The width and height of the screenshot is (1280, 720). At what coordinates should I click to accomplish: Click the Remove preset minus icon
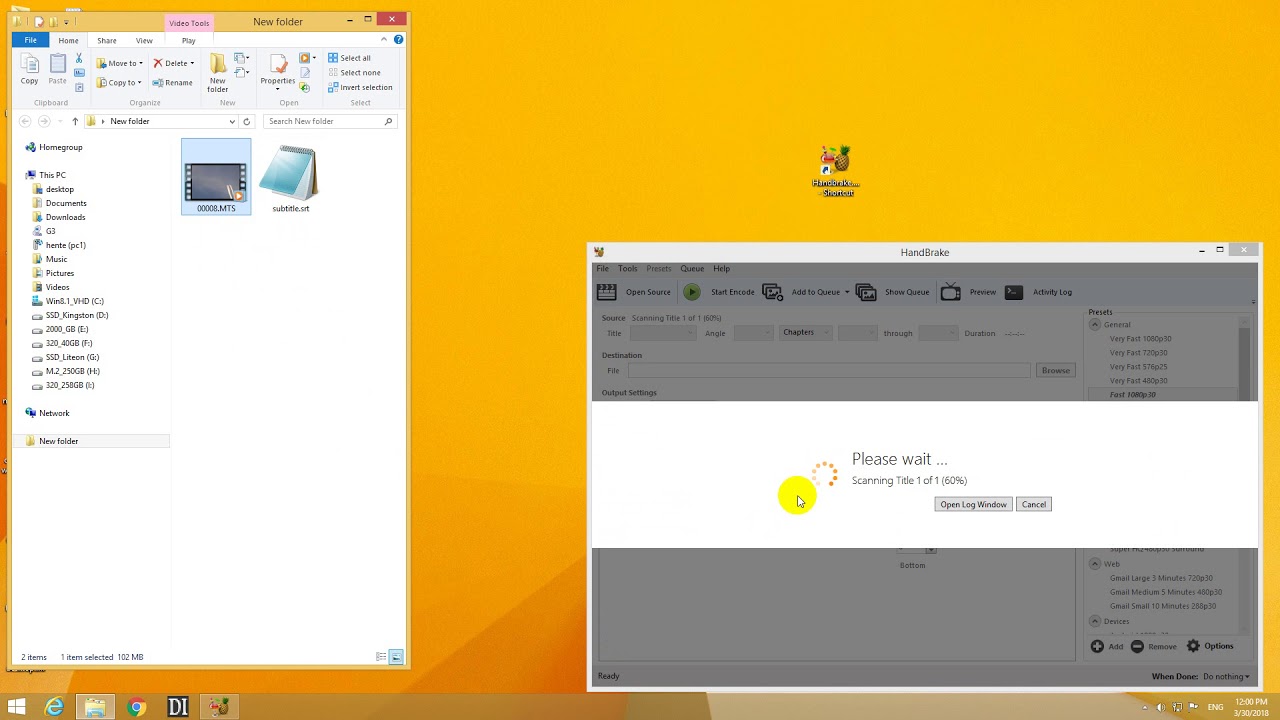click(1137, 646)
